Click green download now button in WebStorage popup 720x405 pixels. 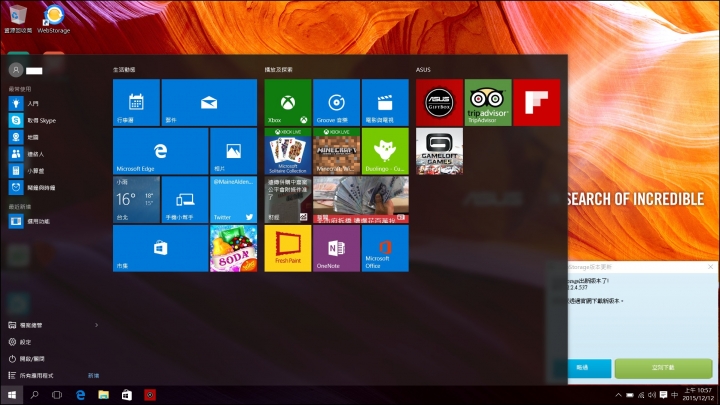point(664,368)
